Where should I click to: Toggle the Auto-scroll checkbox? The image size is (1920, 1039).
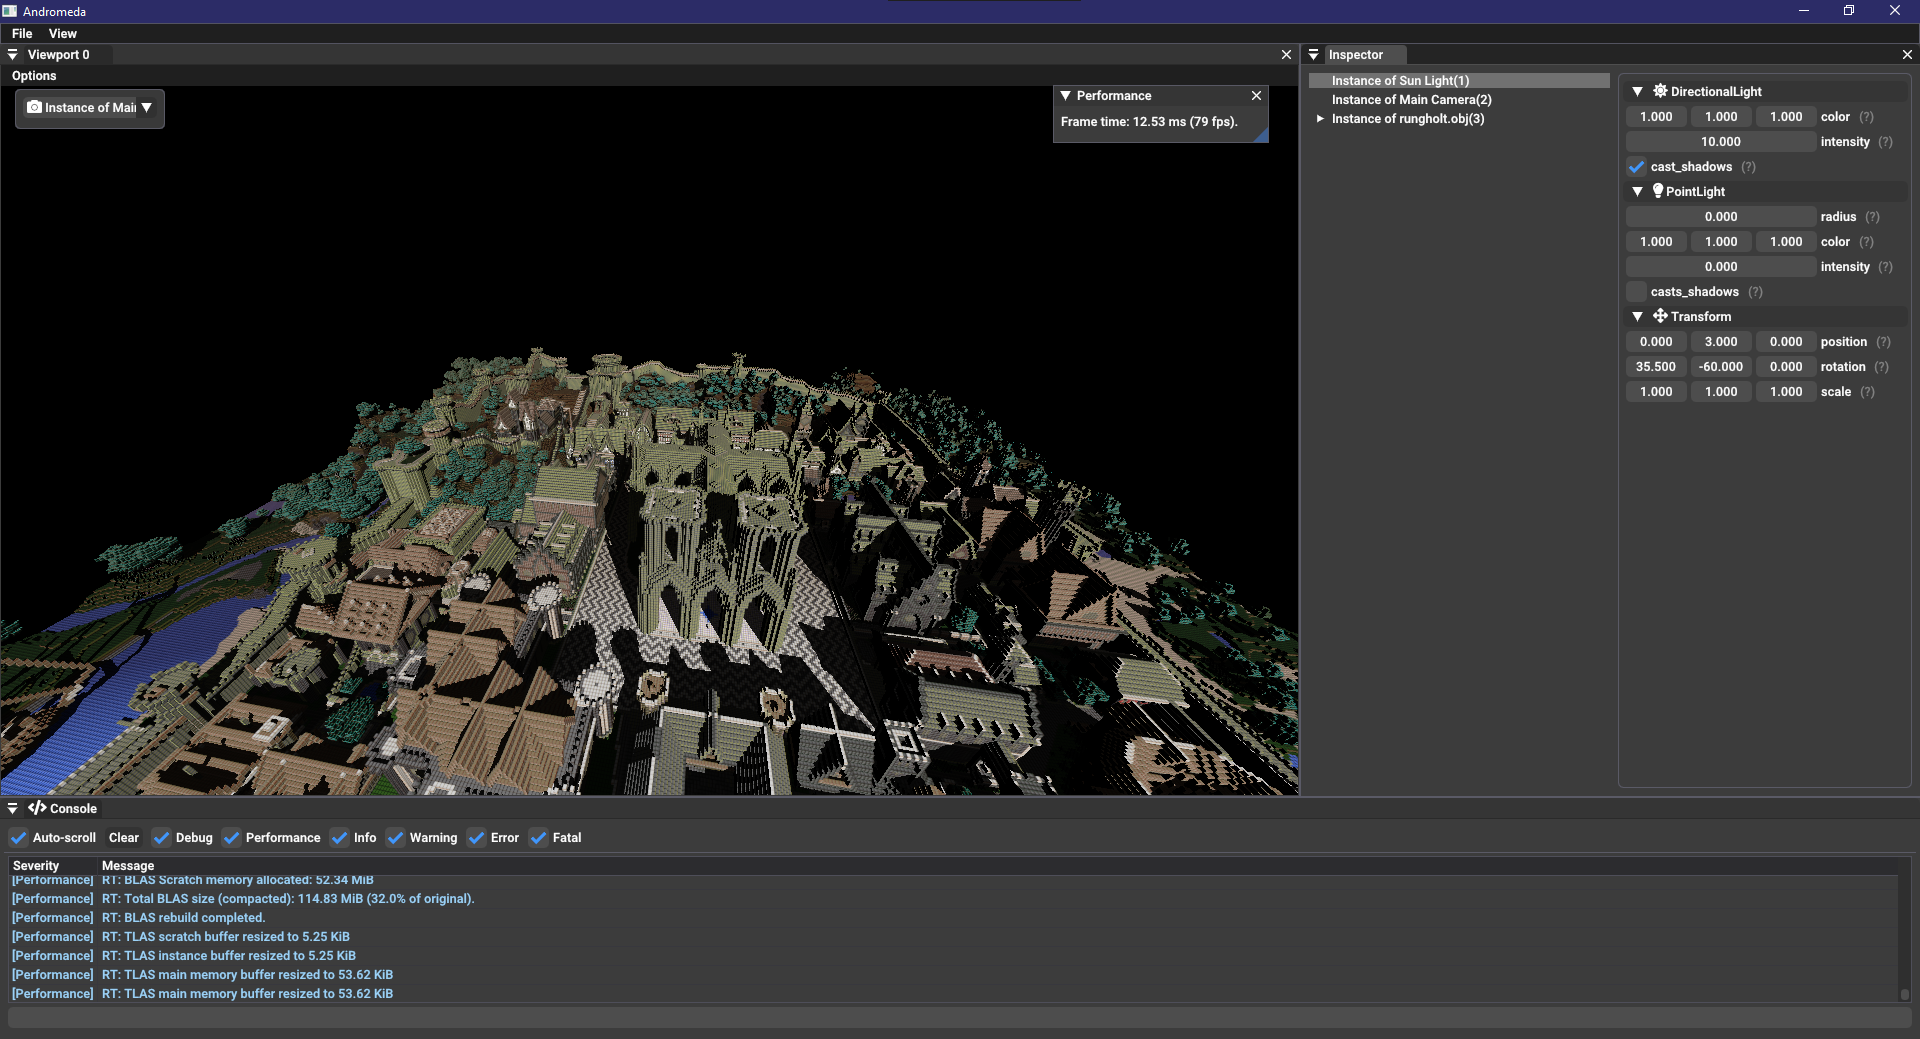[x=19, y=838]
